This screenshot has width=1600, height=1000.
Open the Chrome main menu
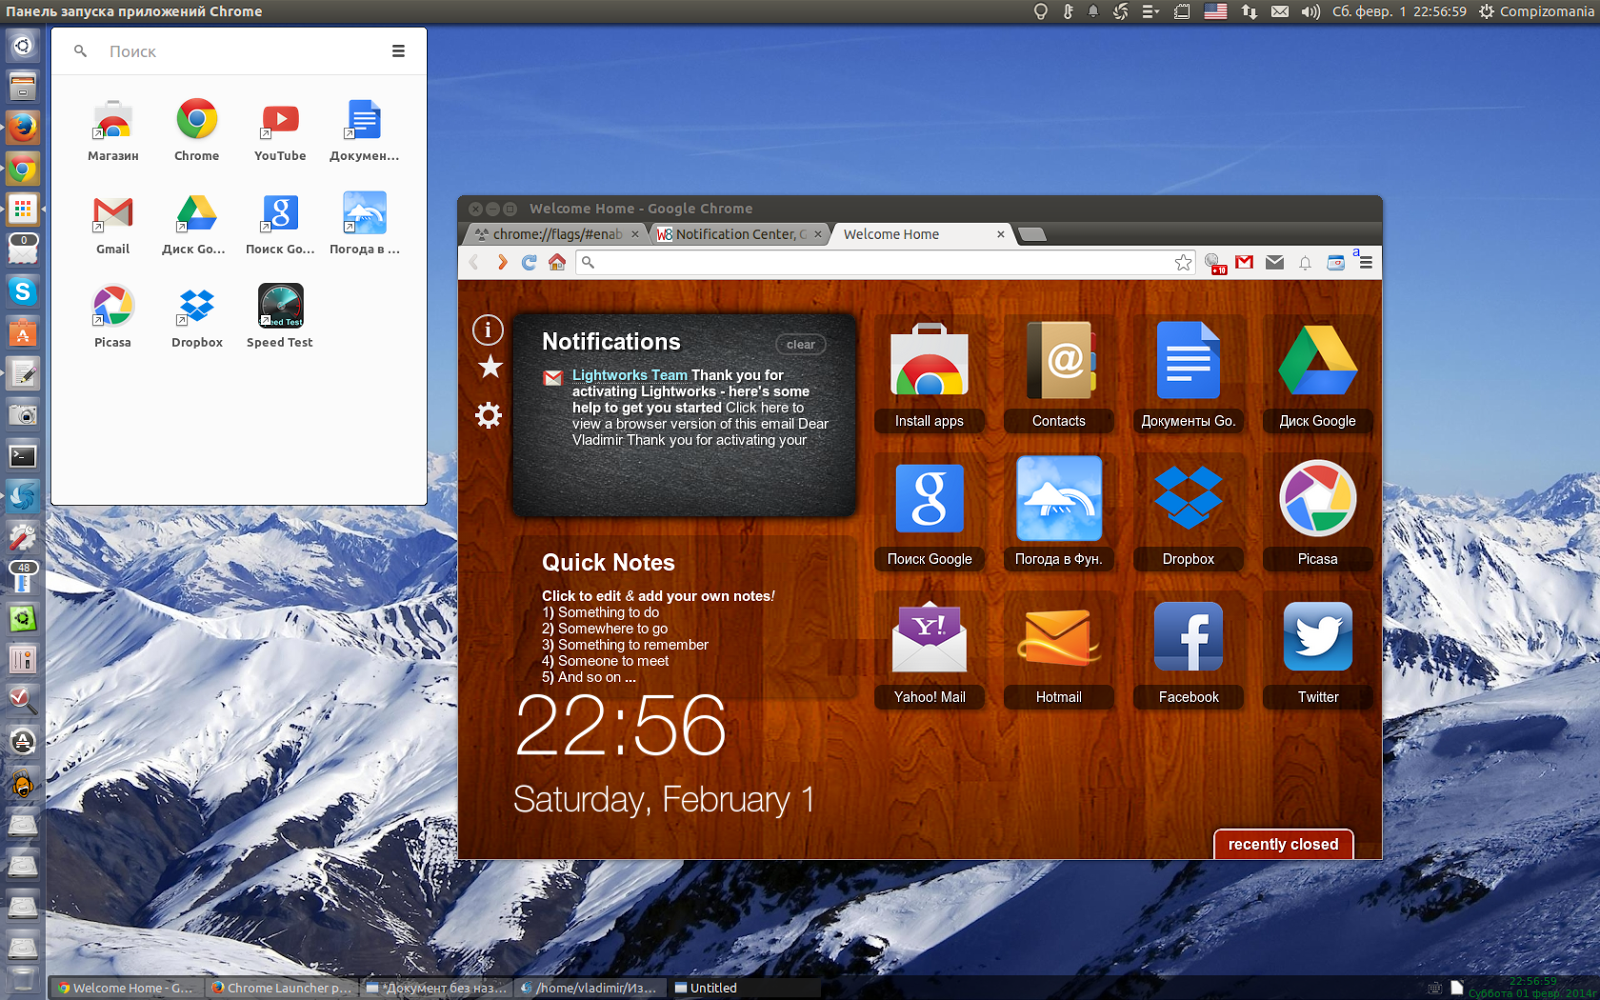(x=1365, y=262)
